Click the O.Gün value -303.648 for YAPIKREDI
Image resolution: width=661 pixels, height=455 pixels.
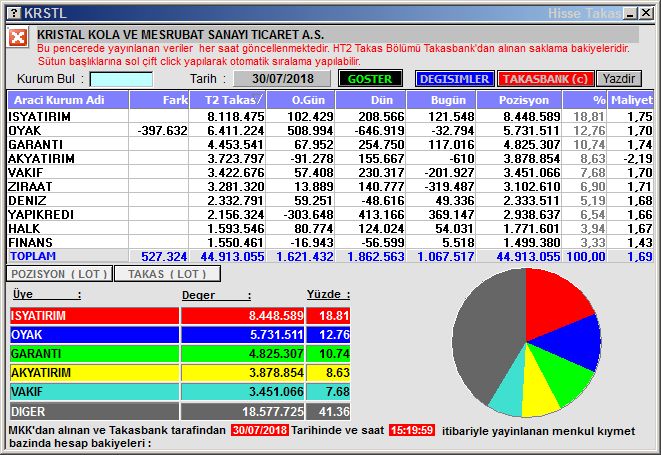[308, 215]
